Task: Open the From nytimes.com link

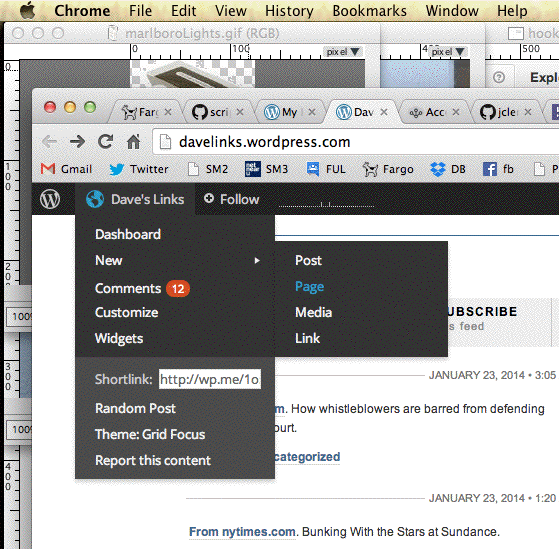Action: click(x=242, y=532)
